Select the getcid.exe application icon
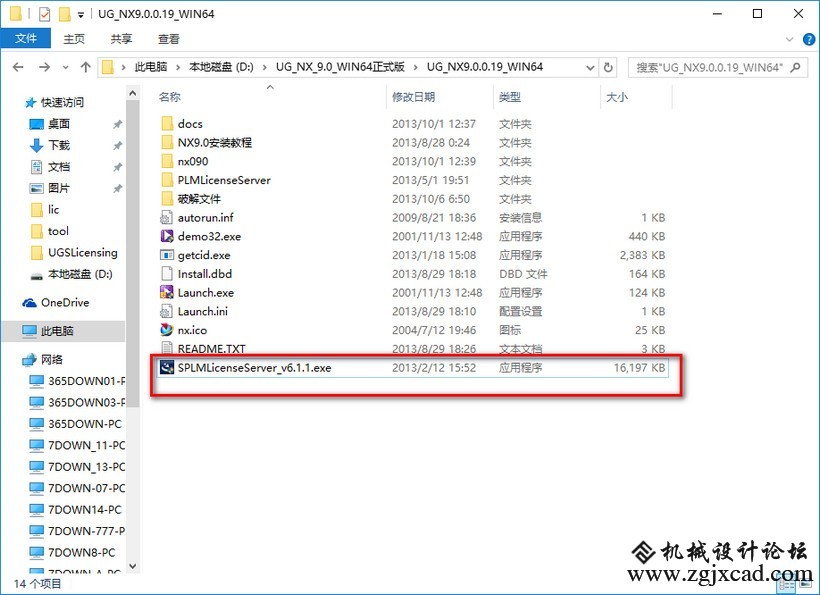Viewport: 820px width, 595px height. pyautogui.click(x=167, y=255)
